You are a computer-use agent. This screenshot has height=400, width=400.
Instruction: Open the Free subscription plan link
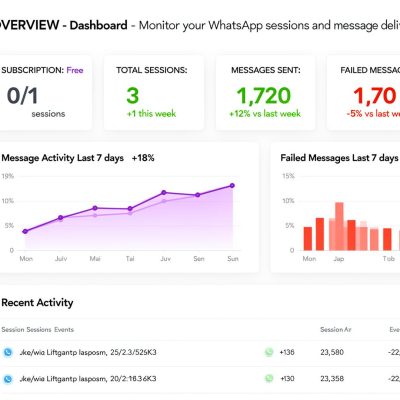pyautogui.click(x=75, y=70)
